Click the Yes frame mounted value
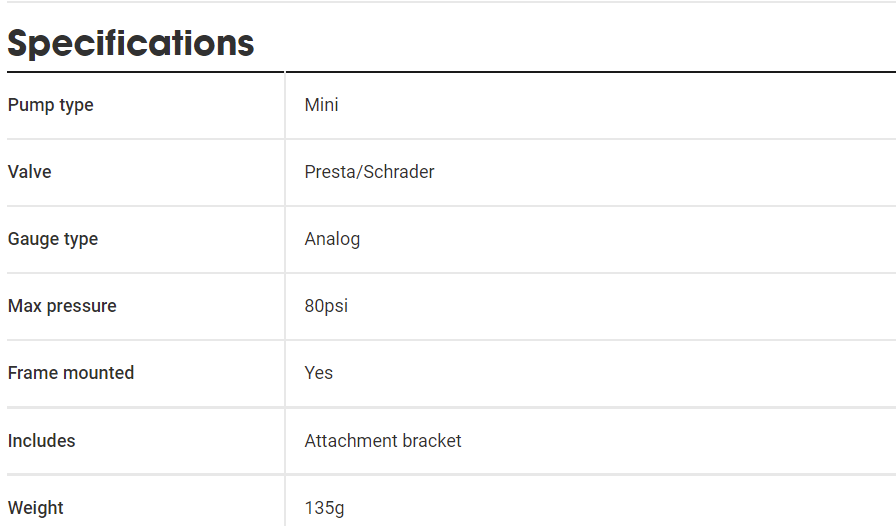Screen dimensions: 896x526 click(318, 373)
